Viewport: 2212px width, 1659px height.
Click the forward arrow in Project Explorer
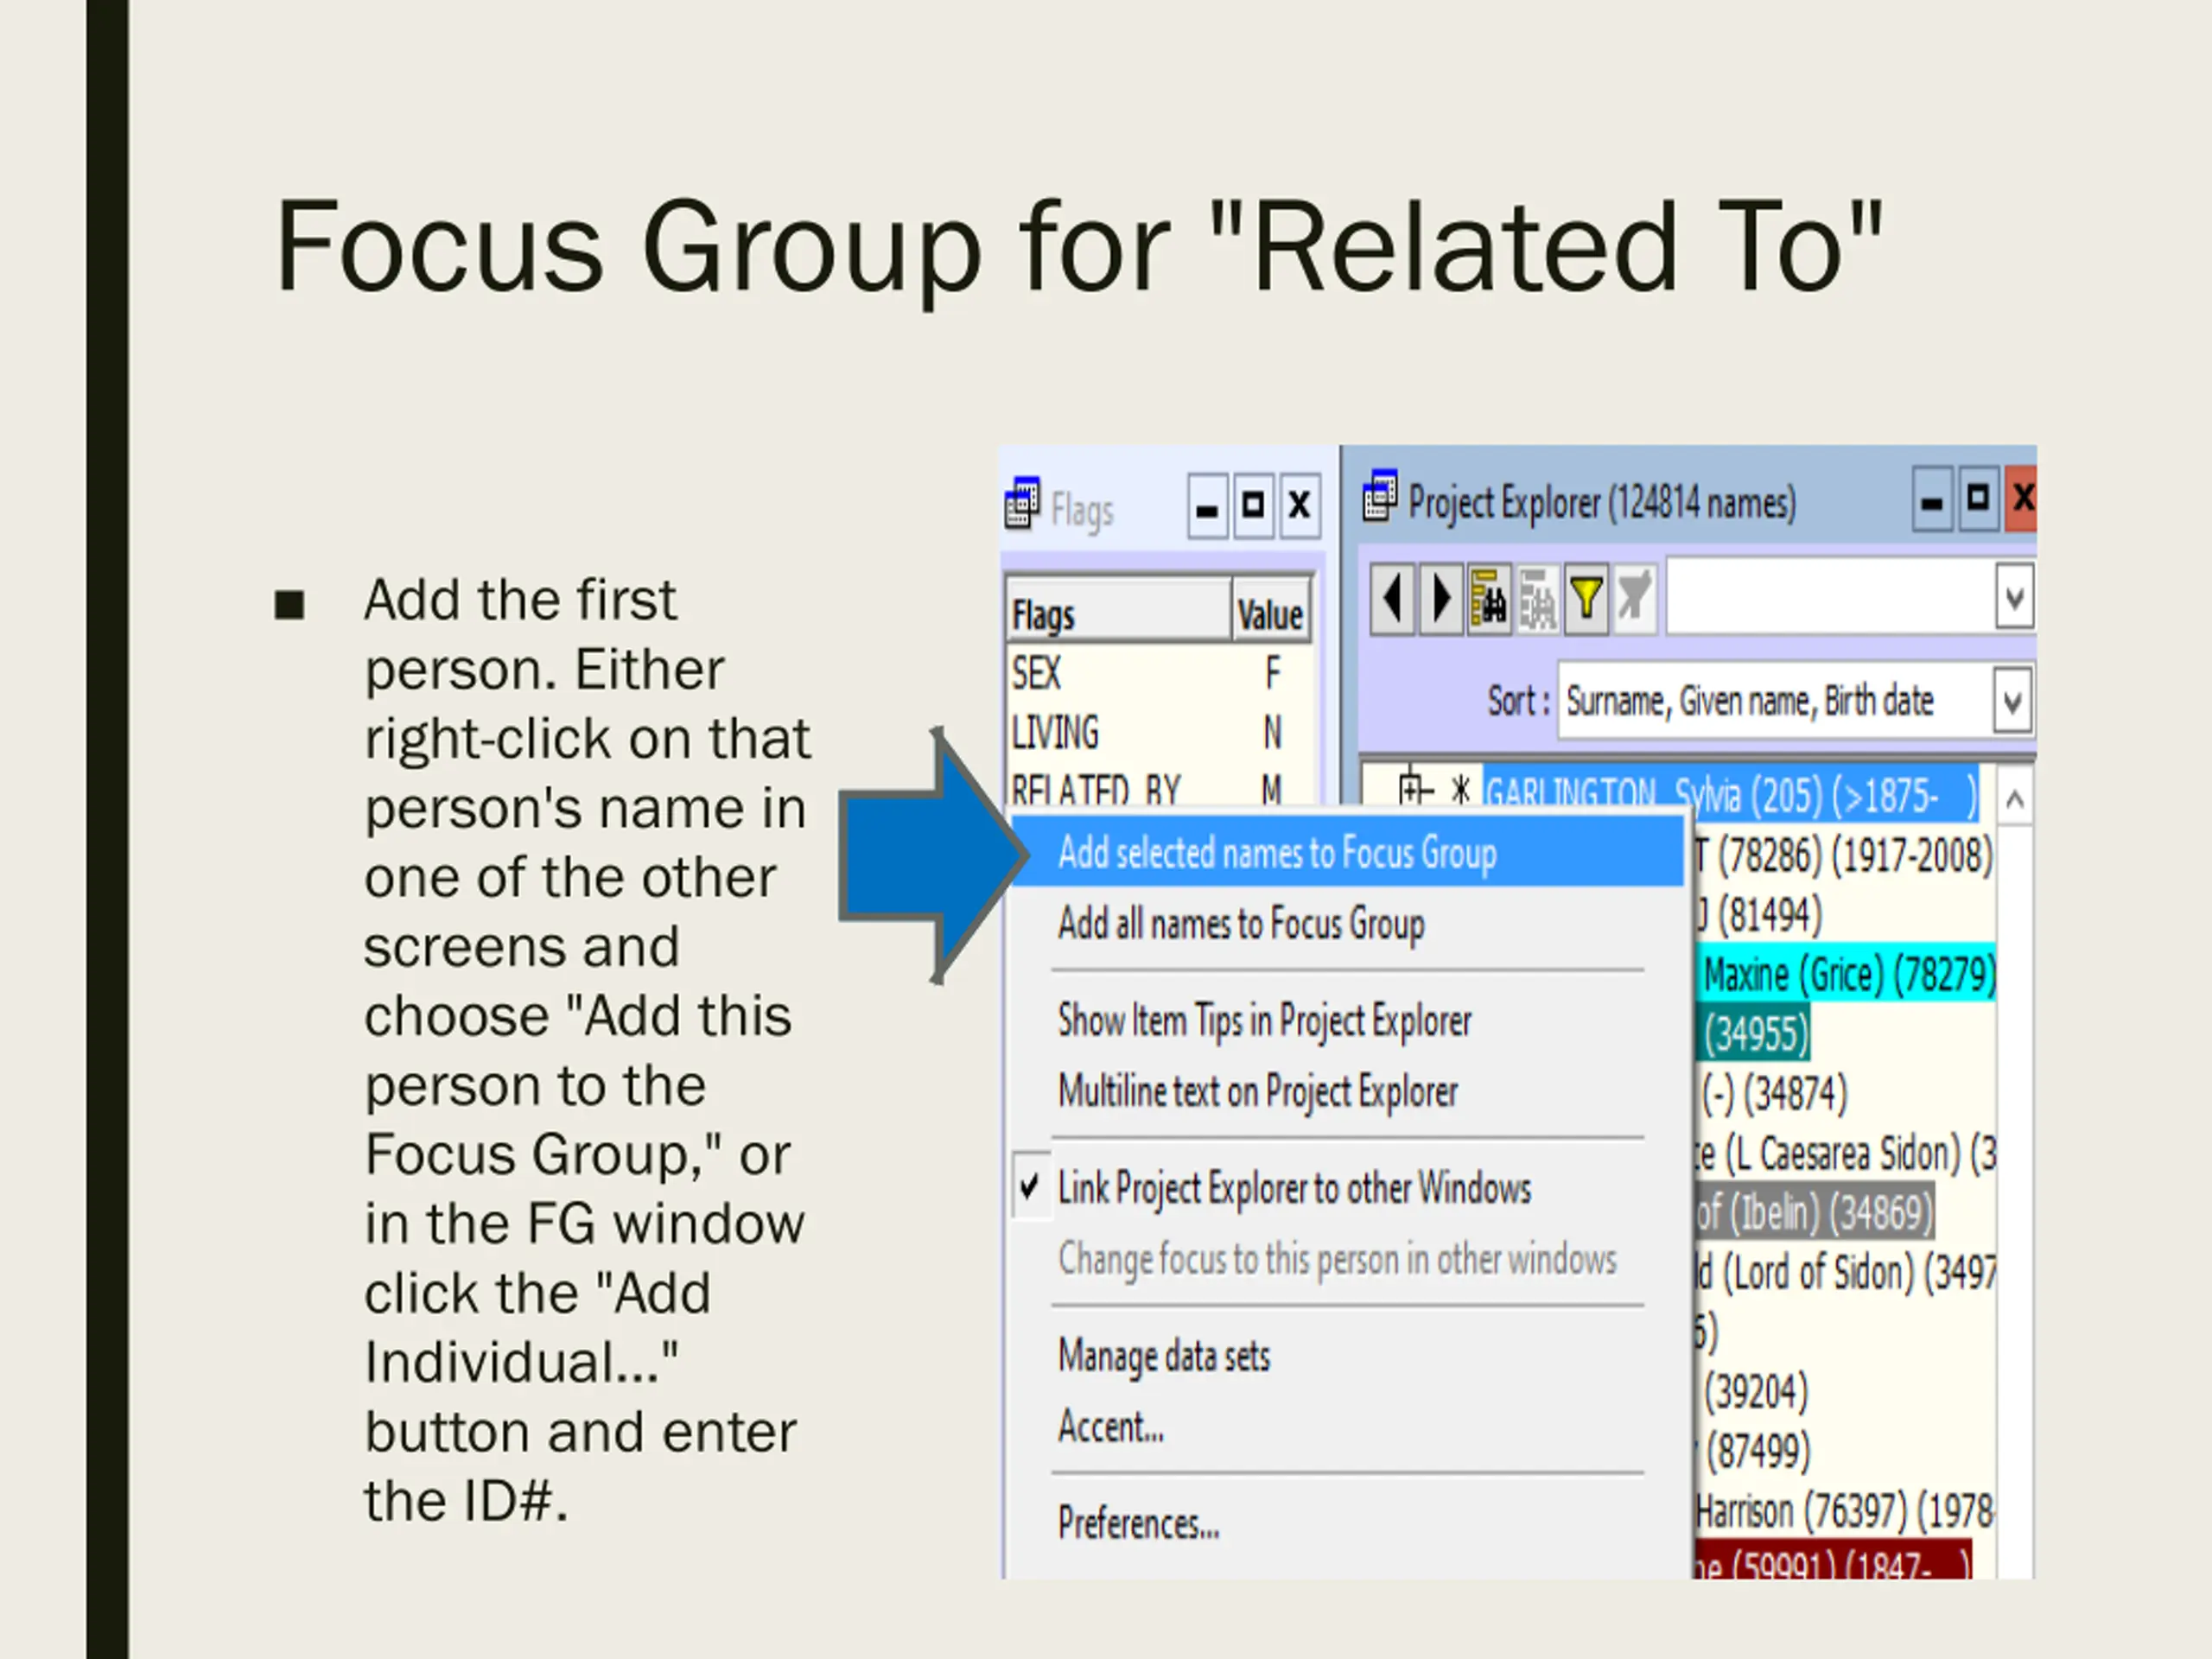pos(1440,599)
